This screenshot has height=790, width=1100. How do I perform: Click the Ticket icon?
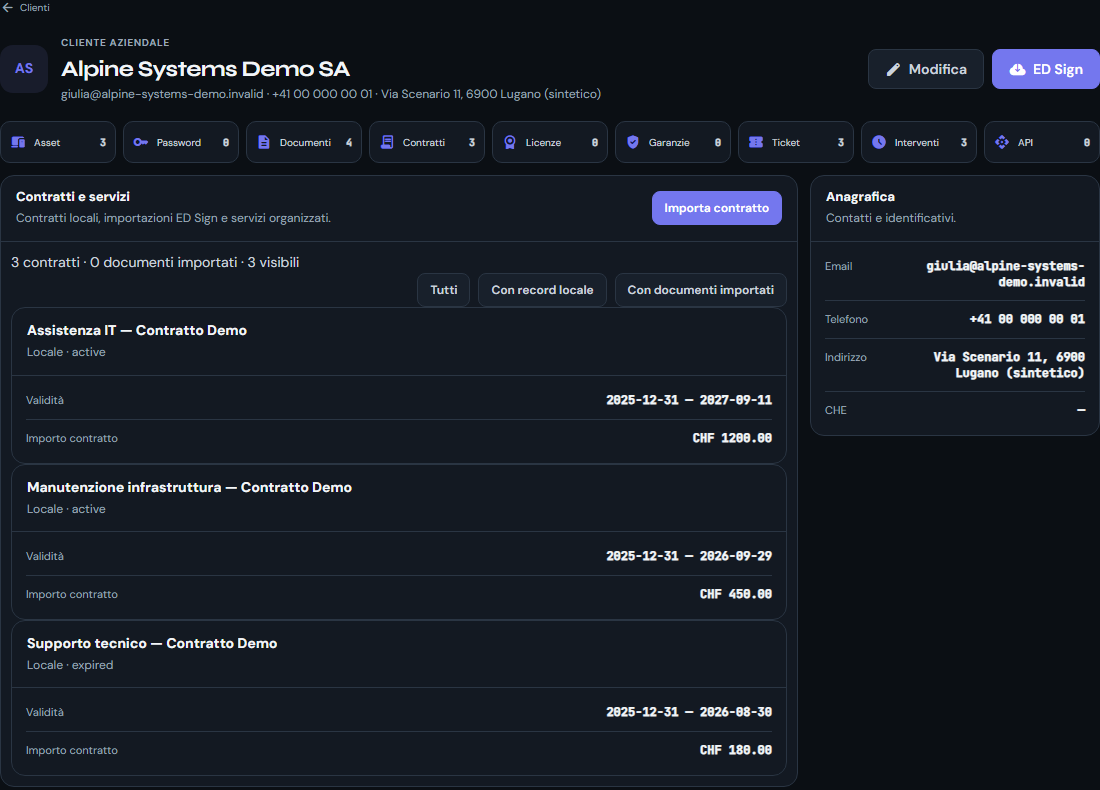coord(756,142)
